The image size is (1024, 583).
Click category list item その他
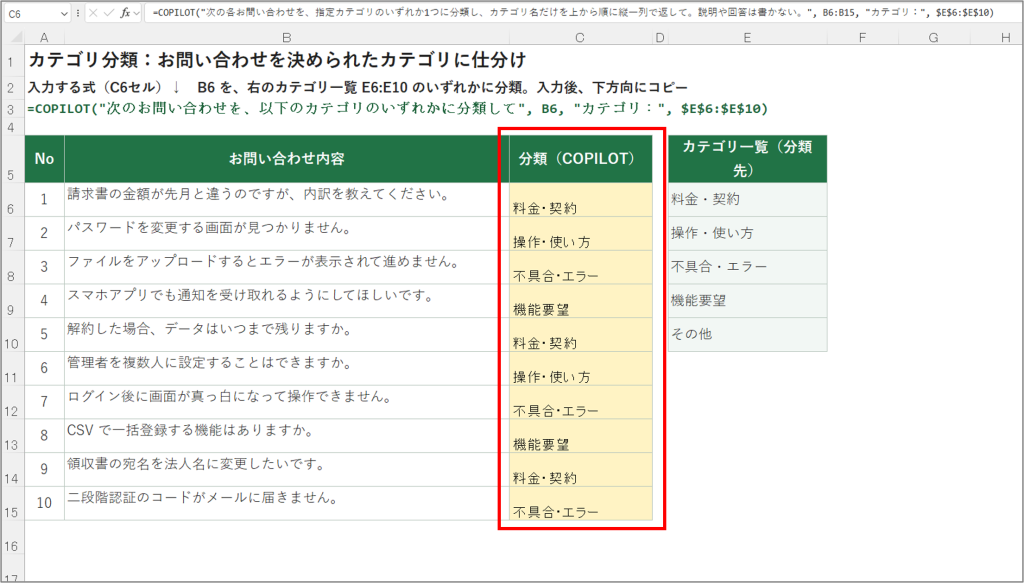point(747,334)
